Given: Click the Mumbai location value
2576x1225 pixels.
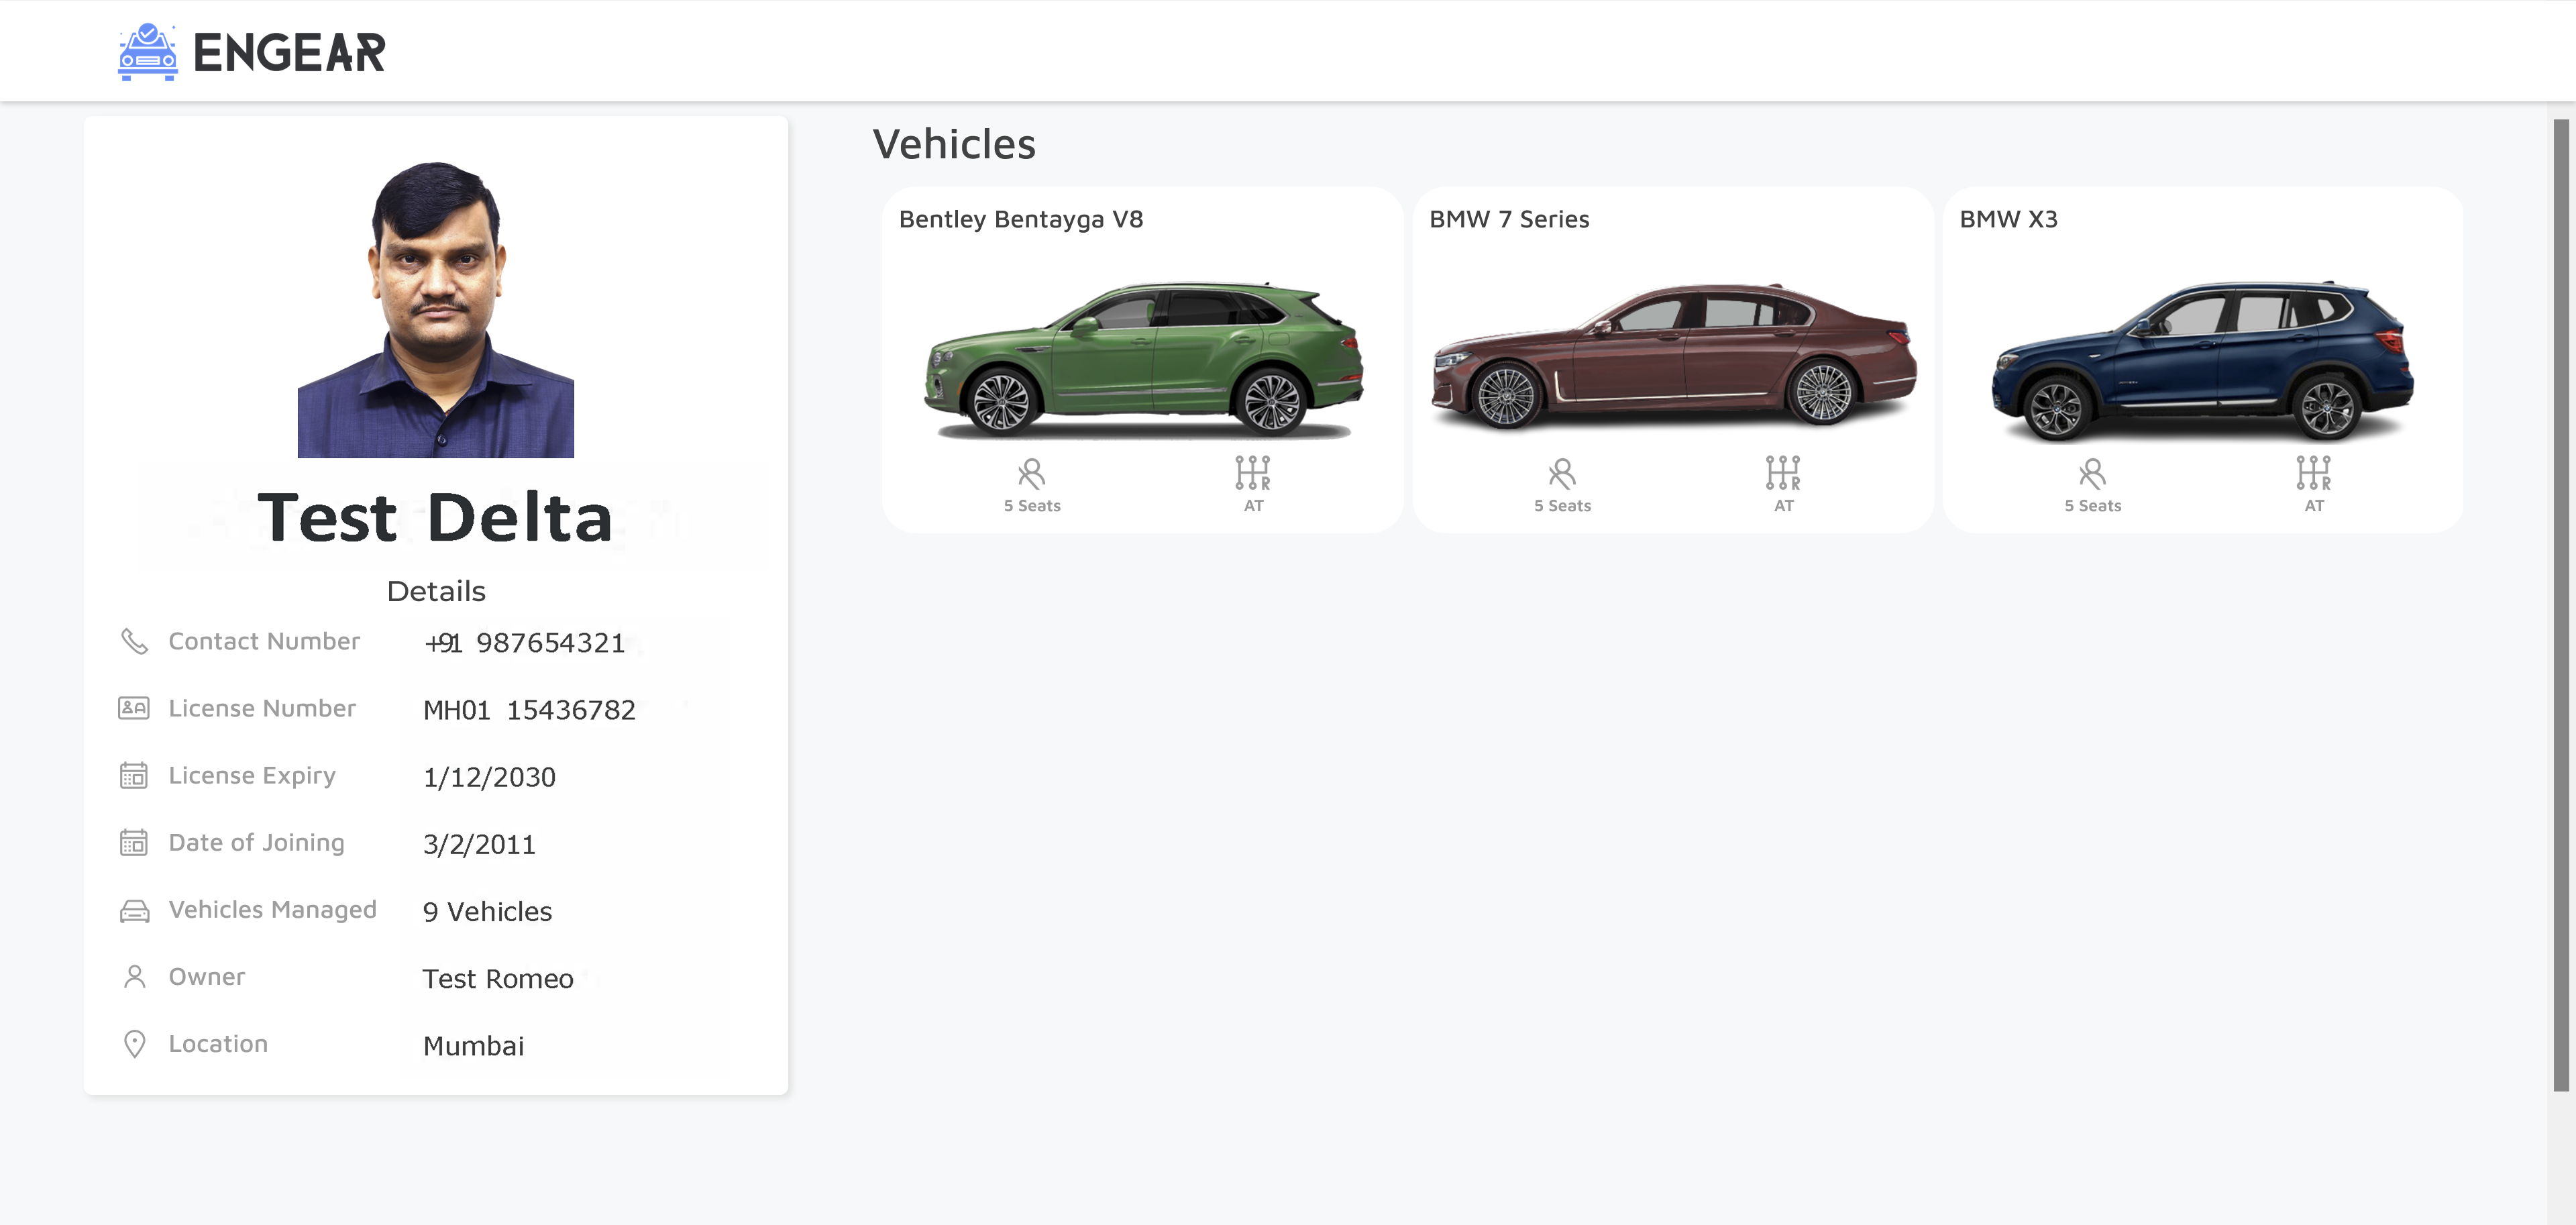Looking at the screenshot, I should pos(473,1045).
